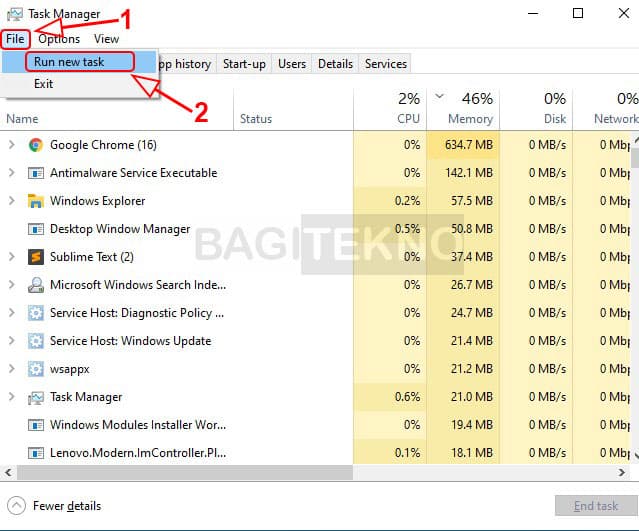Viewport: 639px width, 531px height.
Task: Click the Desktop Window Manager icon
Action: 36,229
